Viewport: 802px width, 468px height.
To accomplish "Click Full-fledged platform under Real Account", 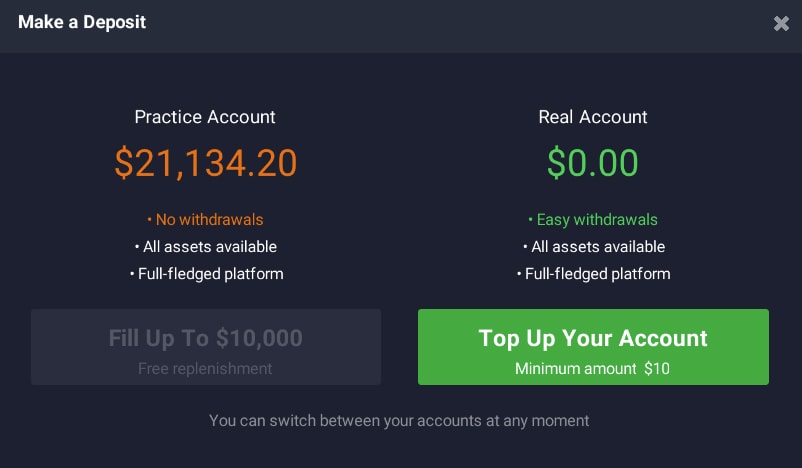I will click(593, 273).
